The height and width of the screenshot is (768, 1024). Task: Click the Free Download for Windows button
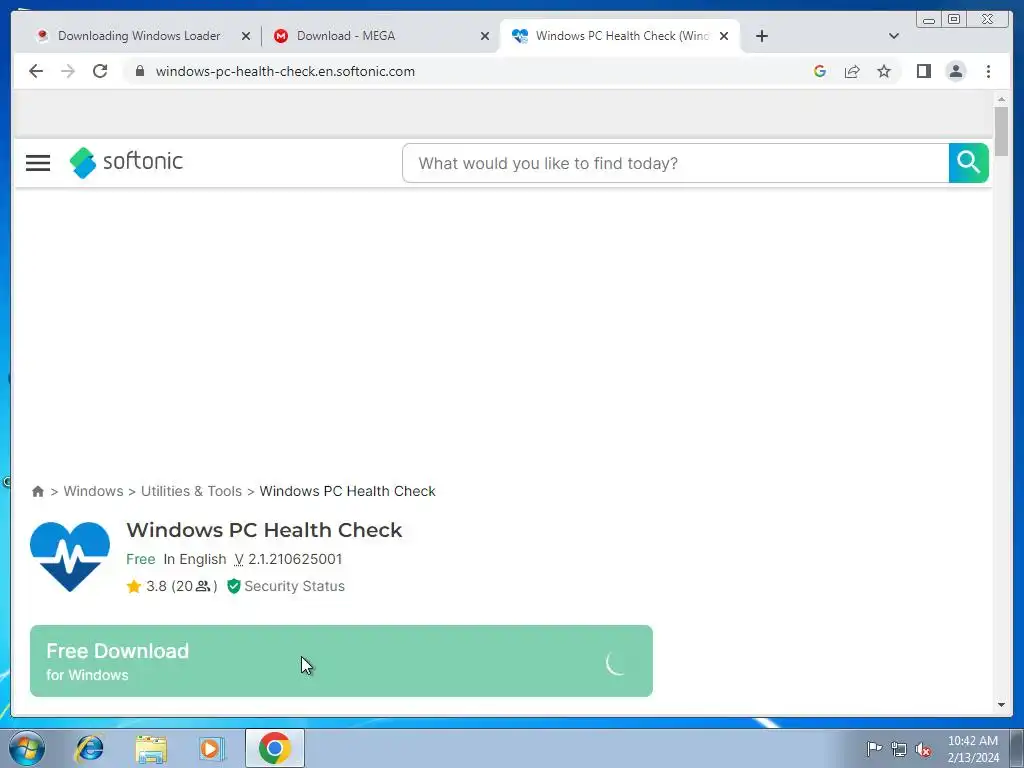pos(341,661)
